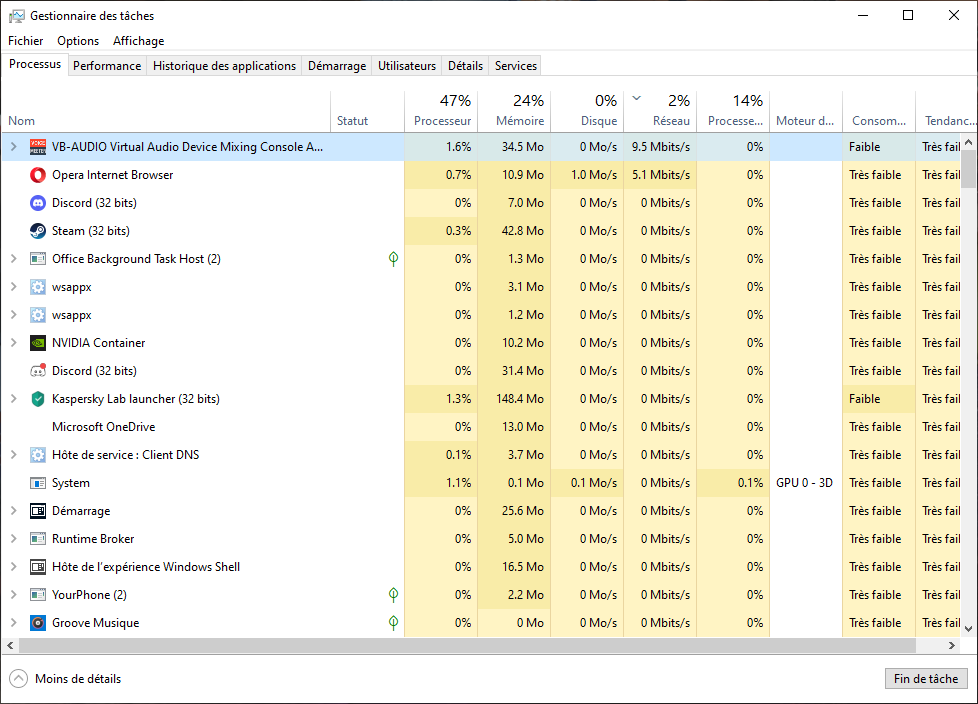Select the Microsoft OneDrive process row
Image resolution: width=978 pixels, height=704 pixels.
pos(481,427)
